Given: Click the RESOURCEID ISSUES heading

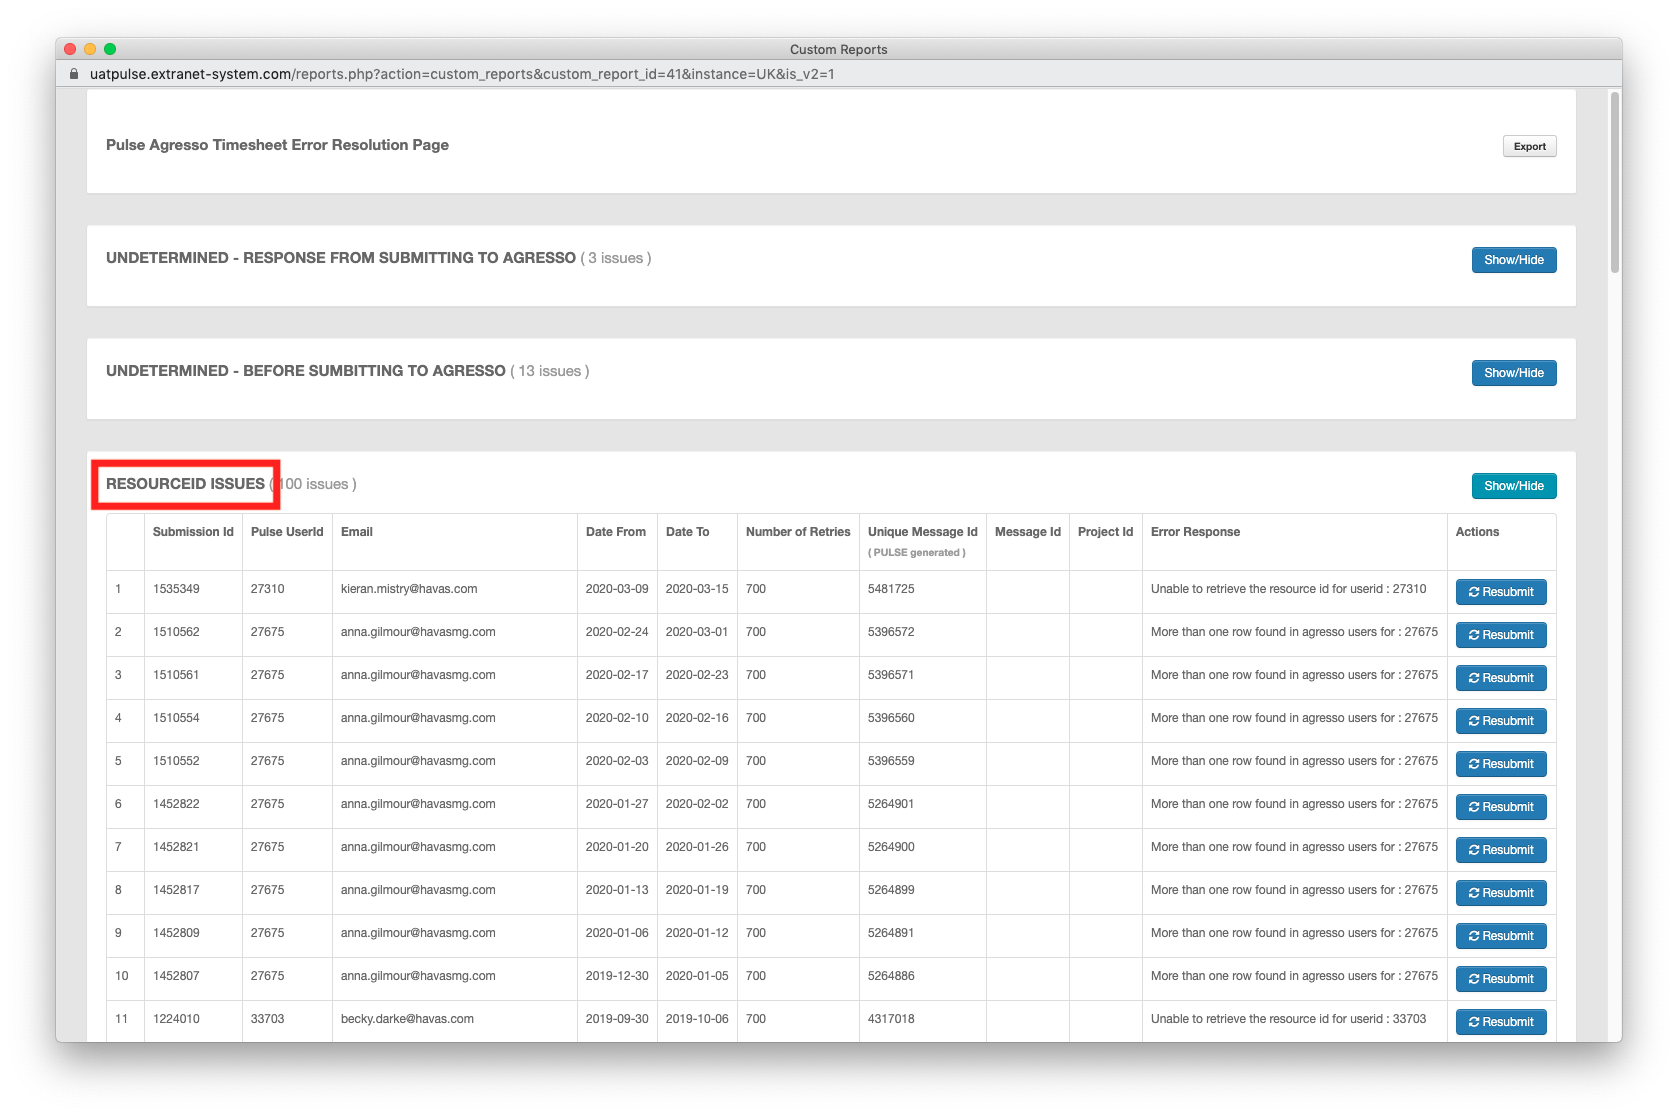Looking at the screenshot, I should 184,483.
